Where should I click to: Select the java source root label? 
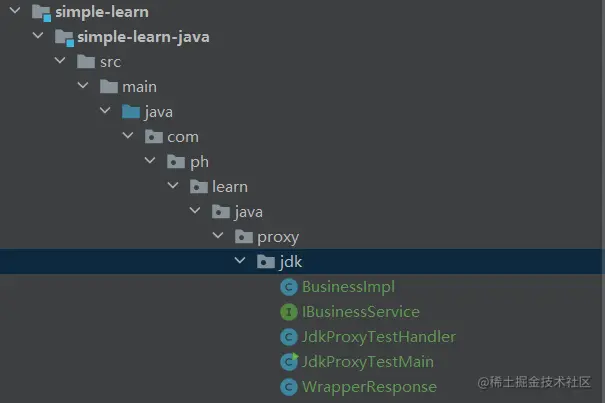click(159, 112)
